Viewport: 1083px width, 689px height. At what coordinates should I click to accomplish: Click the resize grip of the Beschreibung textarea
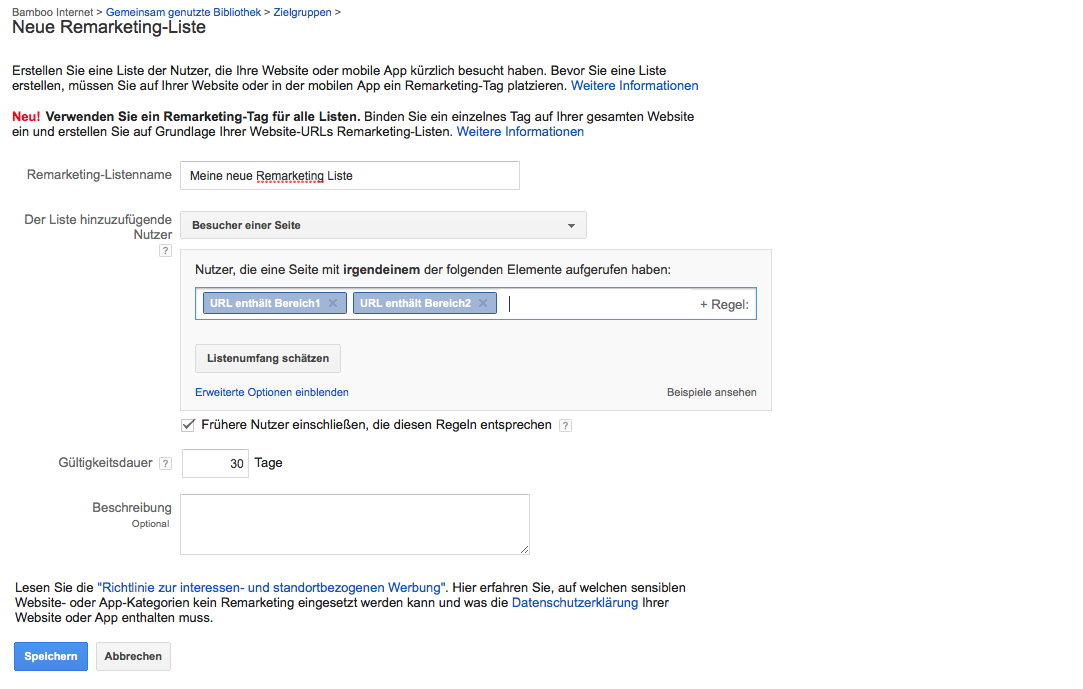coord(524,550)
